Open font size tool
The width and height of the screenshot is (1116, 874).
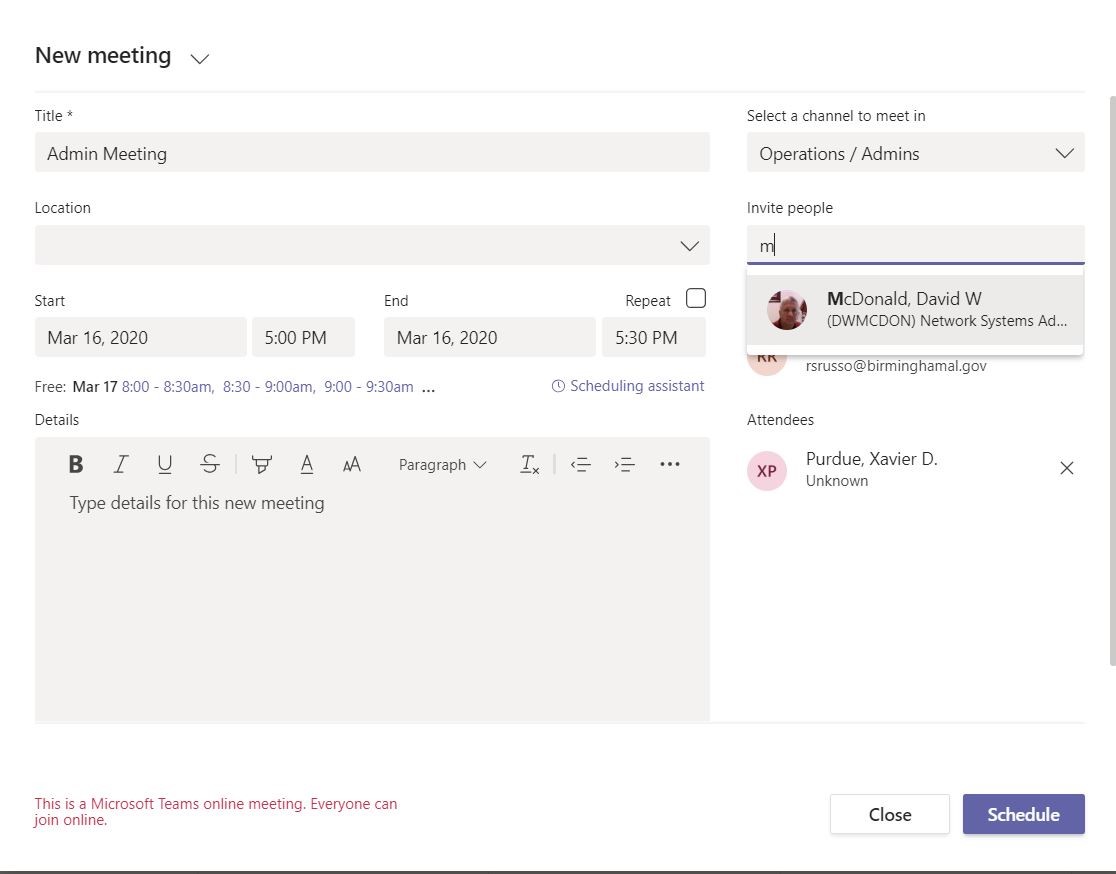[x=352, y=464]
